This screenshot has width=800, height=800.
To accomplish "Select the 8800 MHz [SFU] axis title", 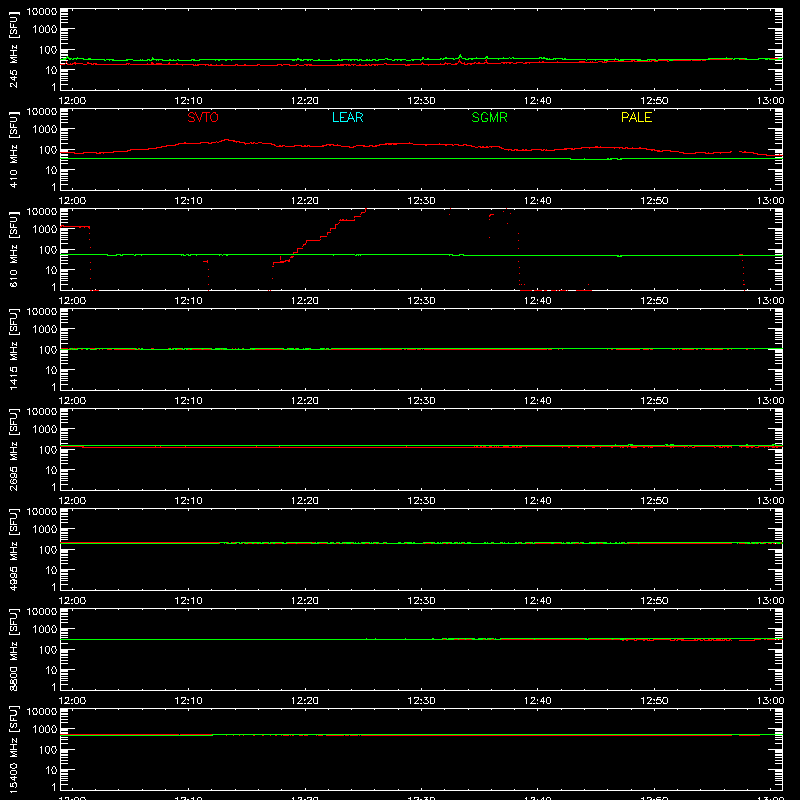I will click(13, 649).
